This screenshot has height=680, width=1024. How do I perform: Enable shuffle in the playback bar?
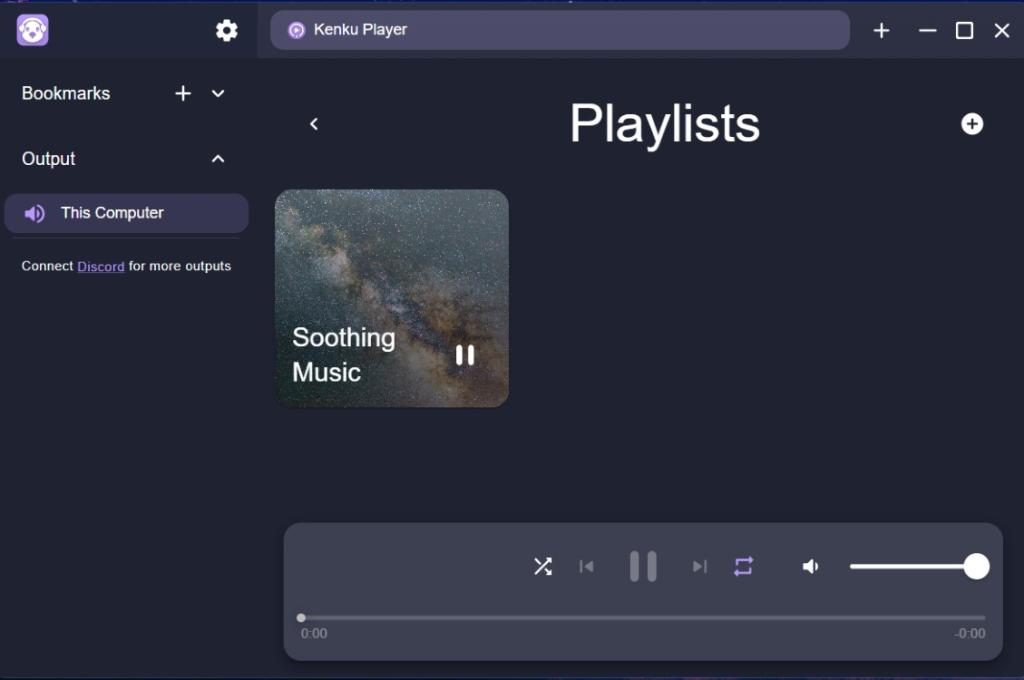(543, 566)
